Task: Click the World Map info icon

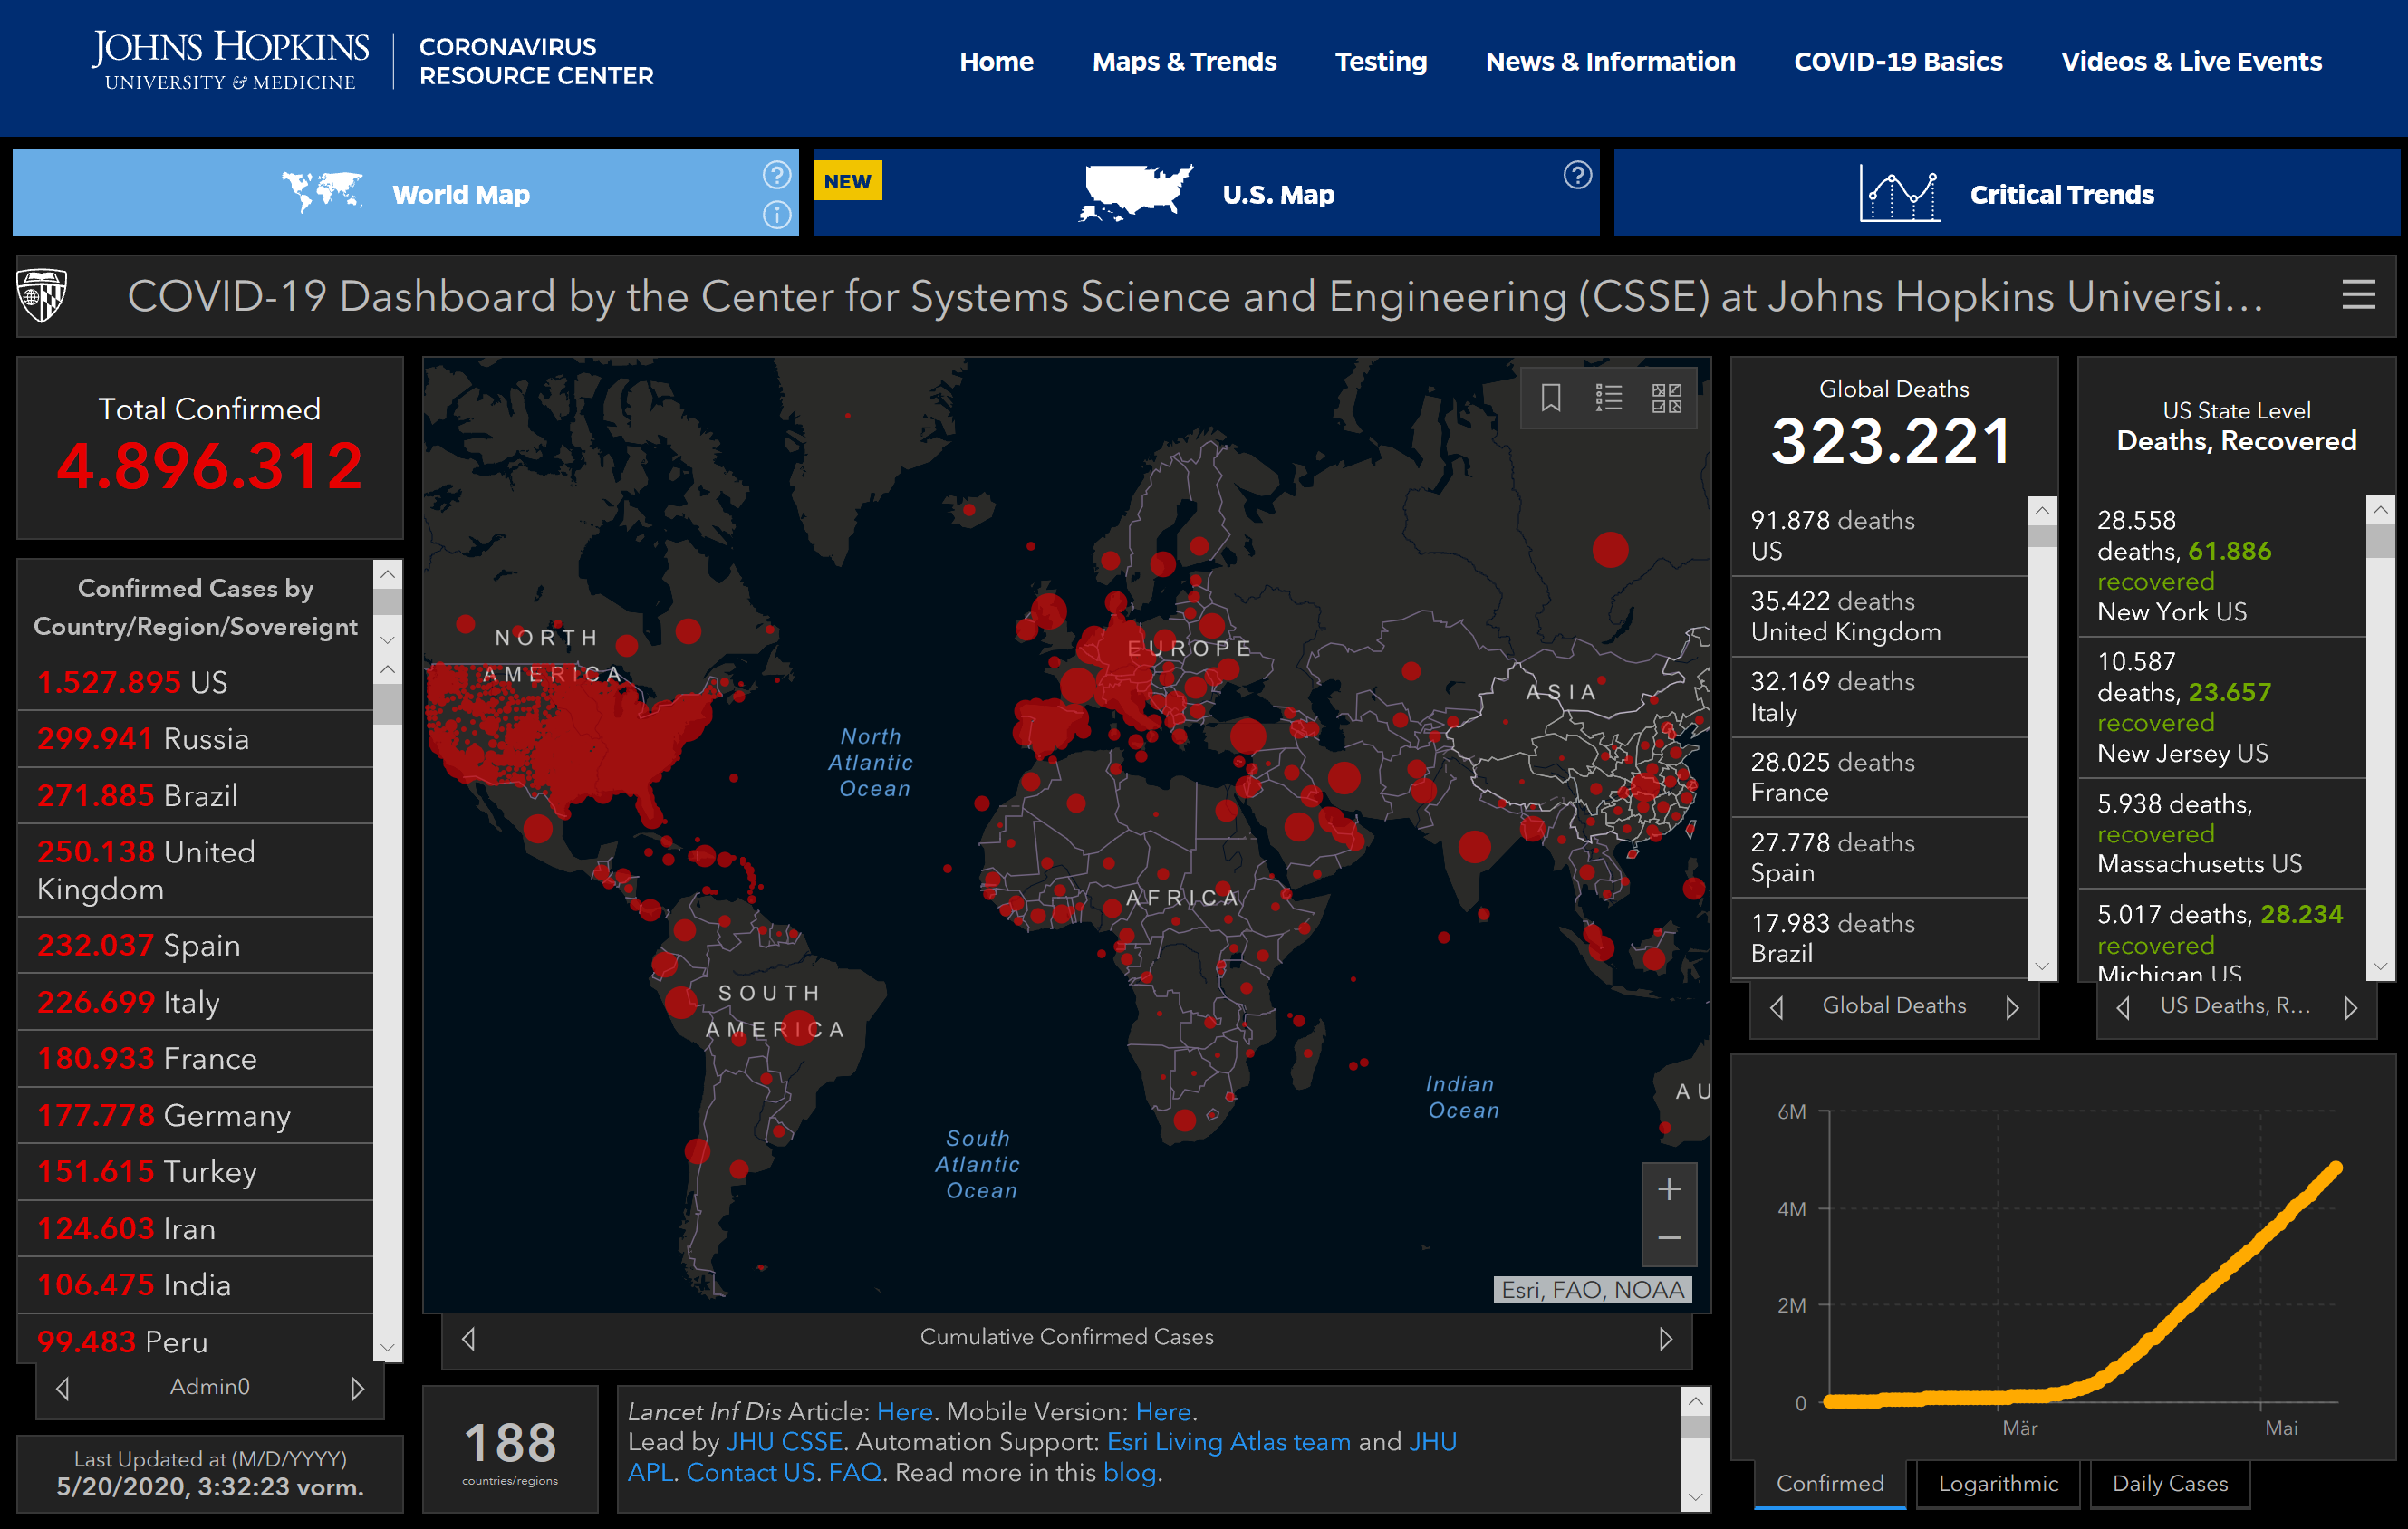Action: (776, 215)
